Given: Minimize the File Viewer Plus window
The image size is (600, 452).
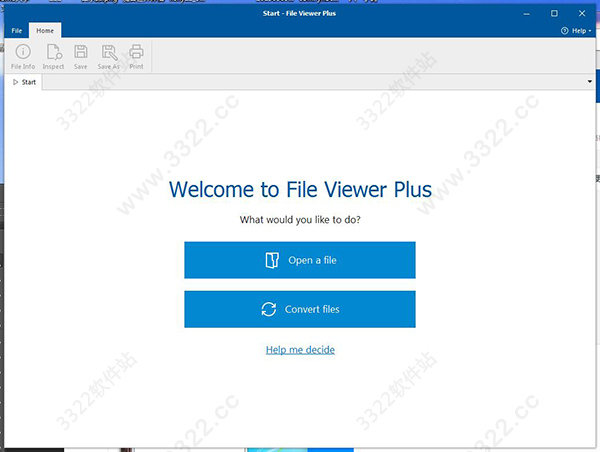Looking at the screenshot, I should coord(527,13).
